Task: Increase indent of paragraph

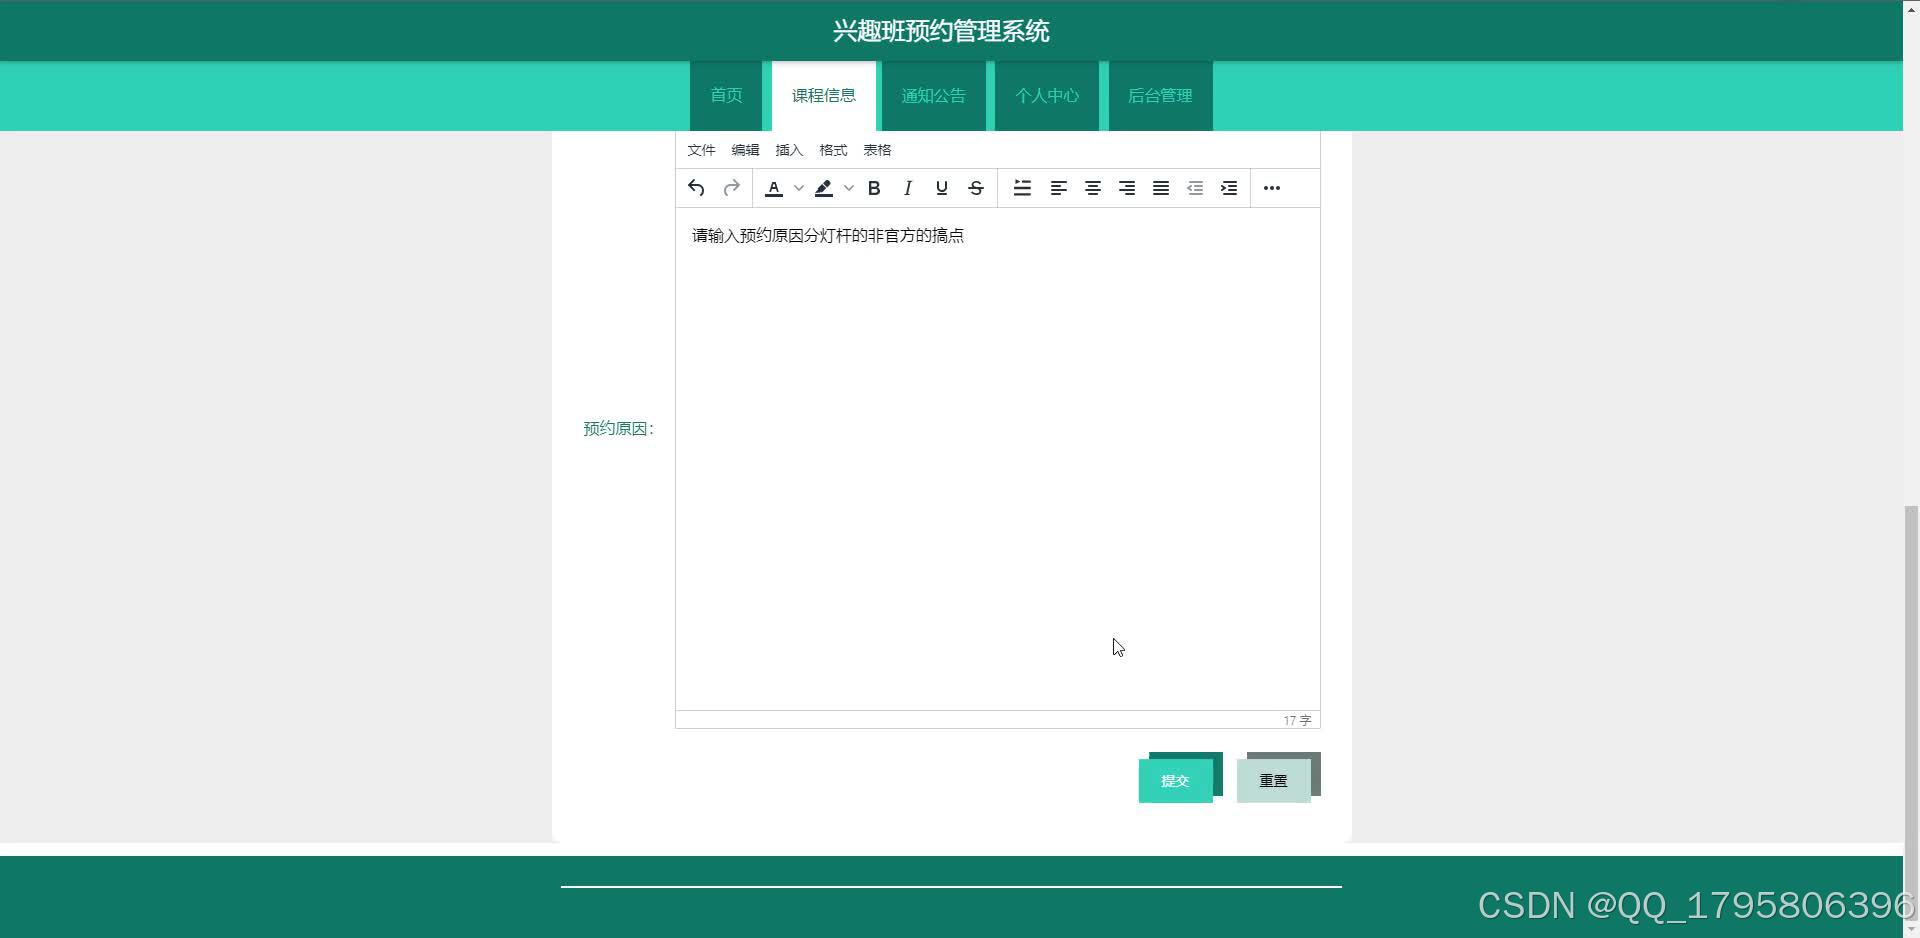Action: (x=1229, y=188)
